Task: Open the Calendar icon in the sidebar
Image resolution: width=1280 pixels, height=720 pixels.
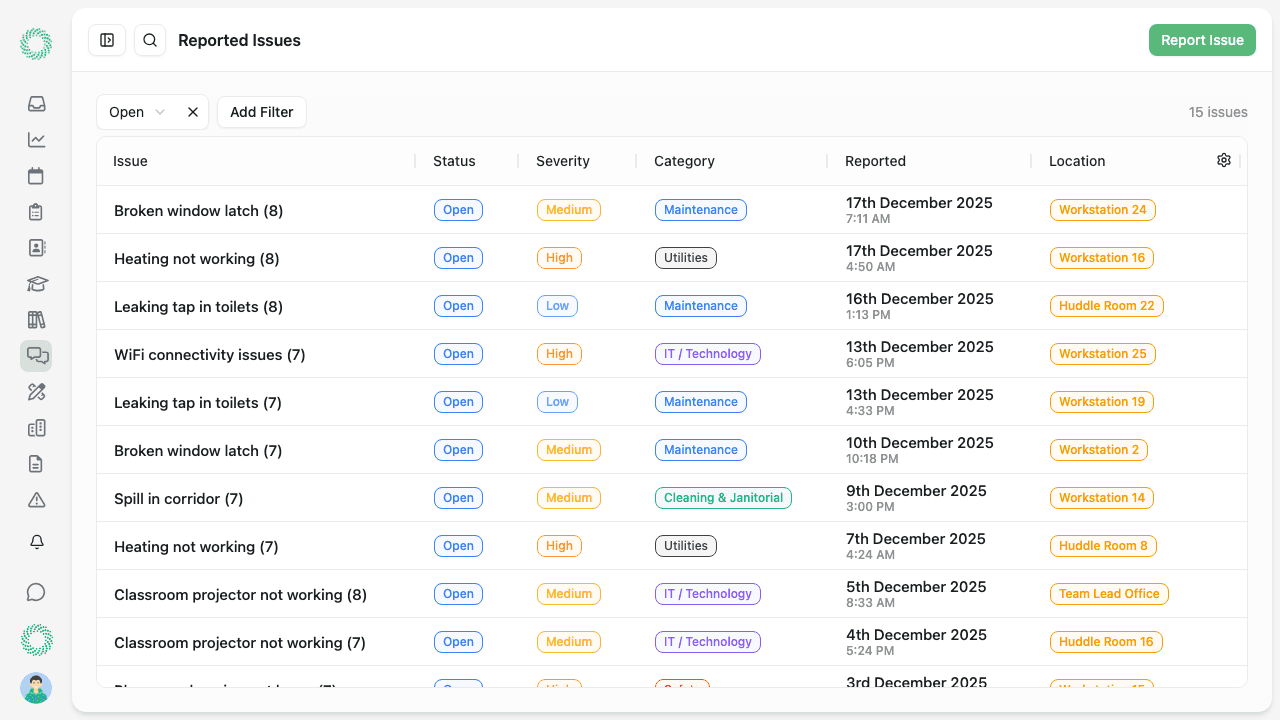Action: click(x=36, y=175)
